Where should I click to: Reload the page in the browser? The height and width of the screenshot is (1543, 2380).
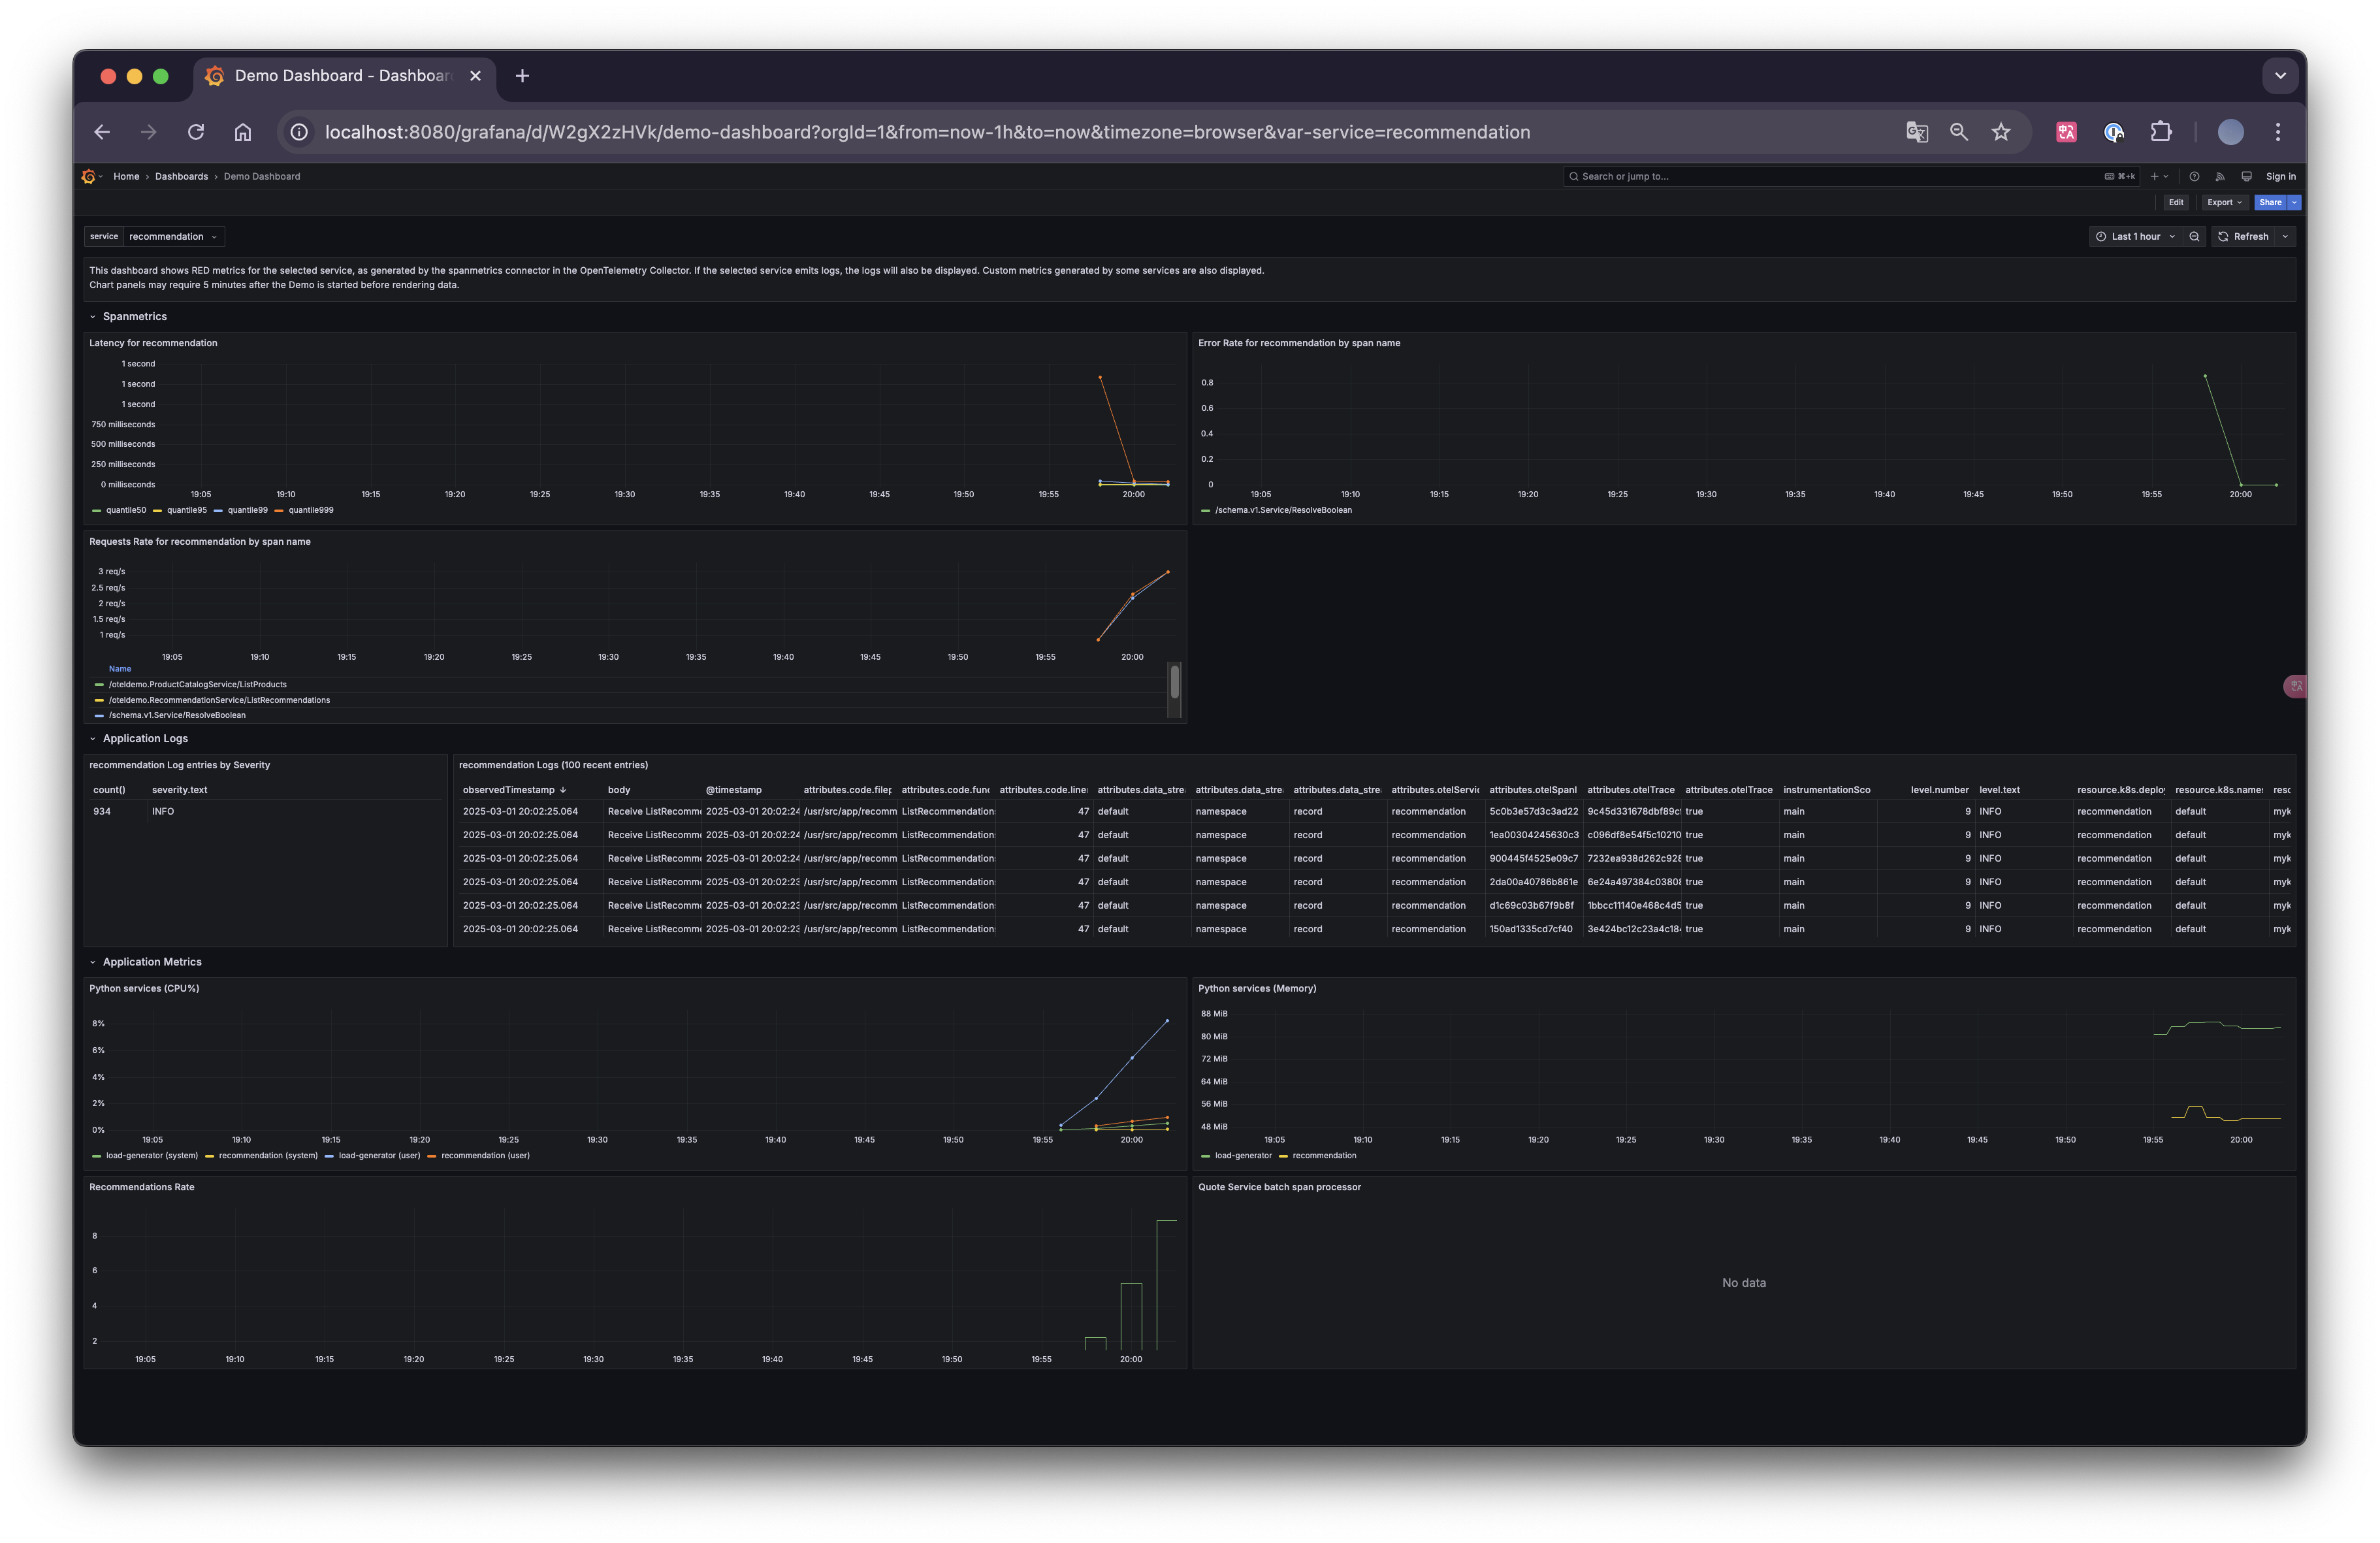coord(196,132)
